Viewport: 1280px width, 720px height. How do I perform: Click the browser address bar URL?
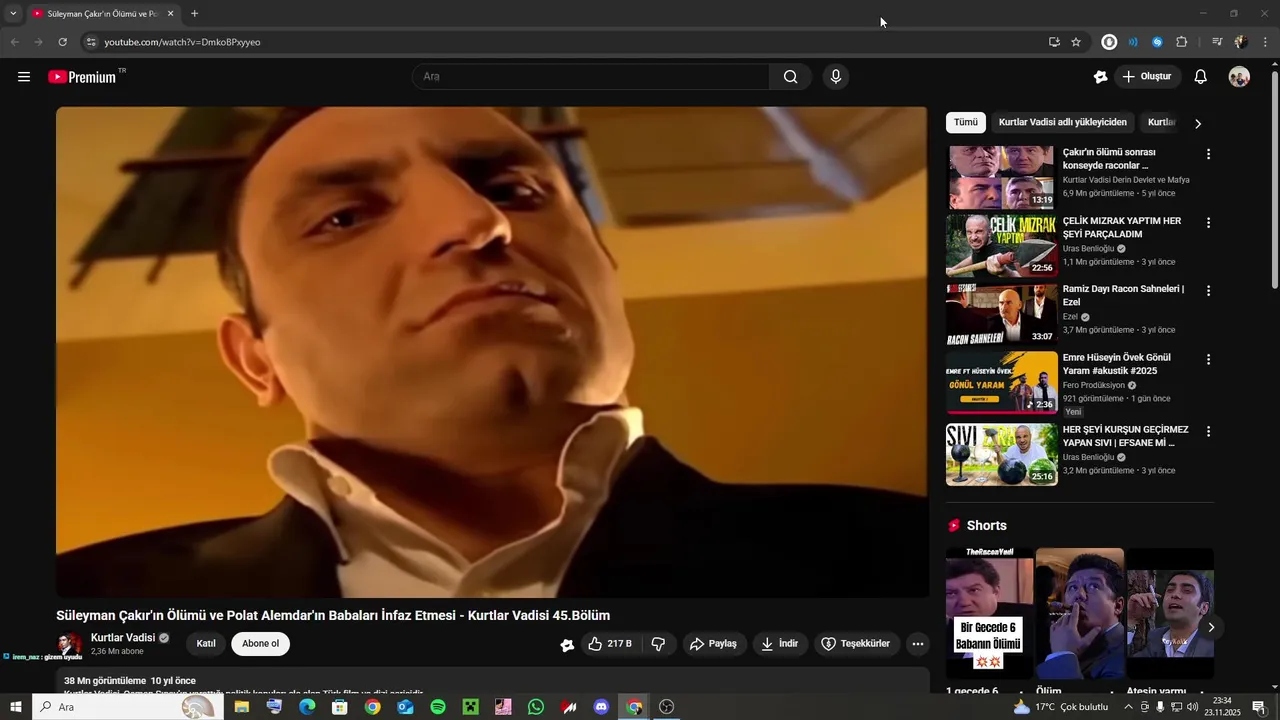(x=182, y=42)
